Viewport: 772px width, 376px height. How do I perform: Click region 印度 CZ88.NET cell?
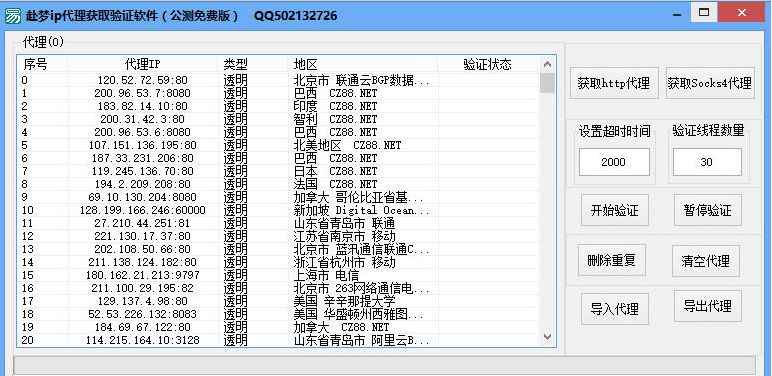[x=335, y=106]
